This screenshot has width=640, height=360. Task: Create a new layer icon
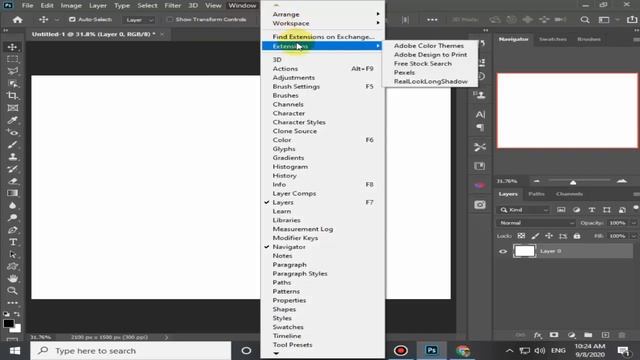click(x=605, y=335)
